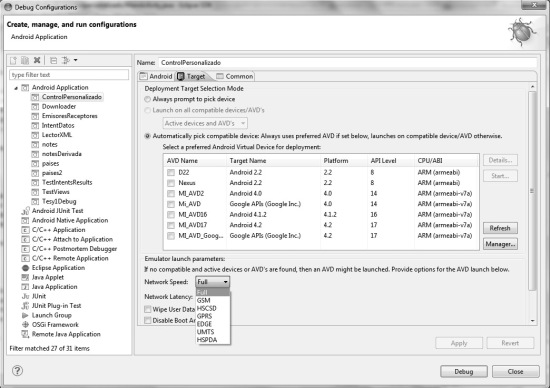Click the C/C++ Attach to Application icon
The width and height of the screenshot is (550, 388).
click(x=25, y=239)
